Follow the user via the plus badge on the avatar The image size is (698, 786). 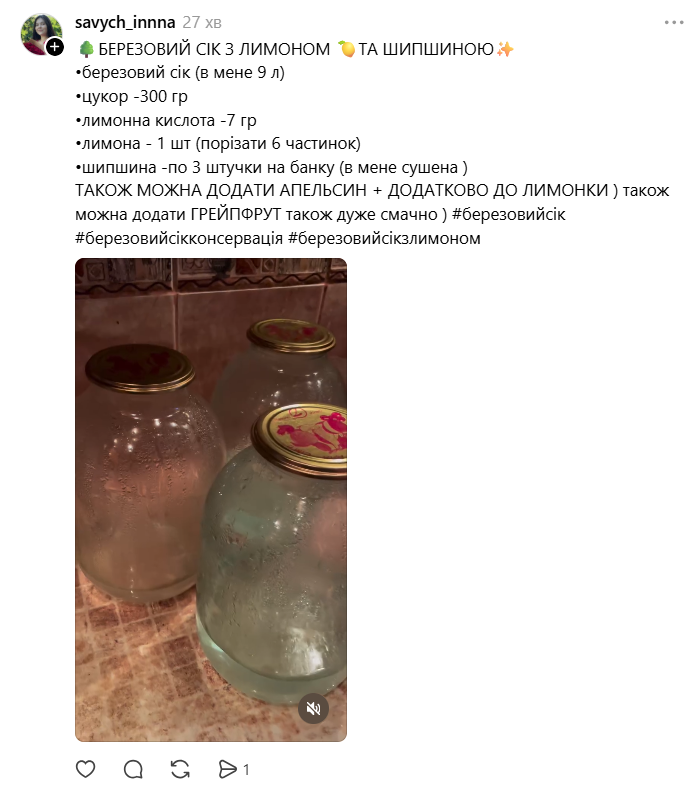click(55, 47)
